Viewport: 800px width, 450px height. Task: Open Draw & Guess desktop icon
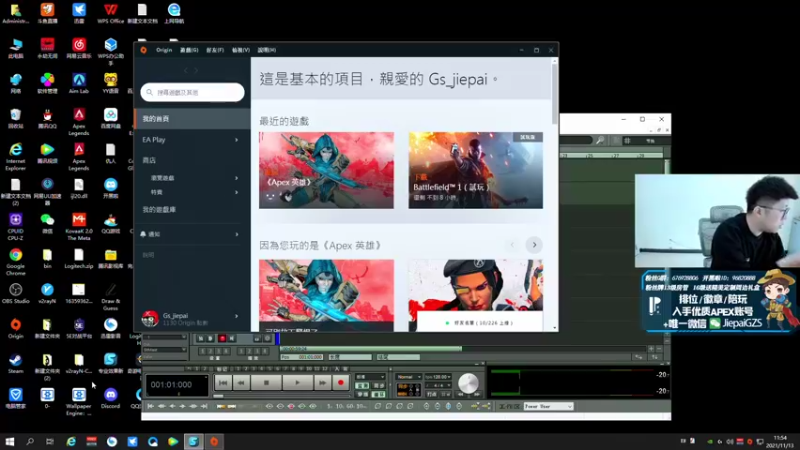[x=110, y=296]
